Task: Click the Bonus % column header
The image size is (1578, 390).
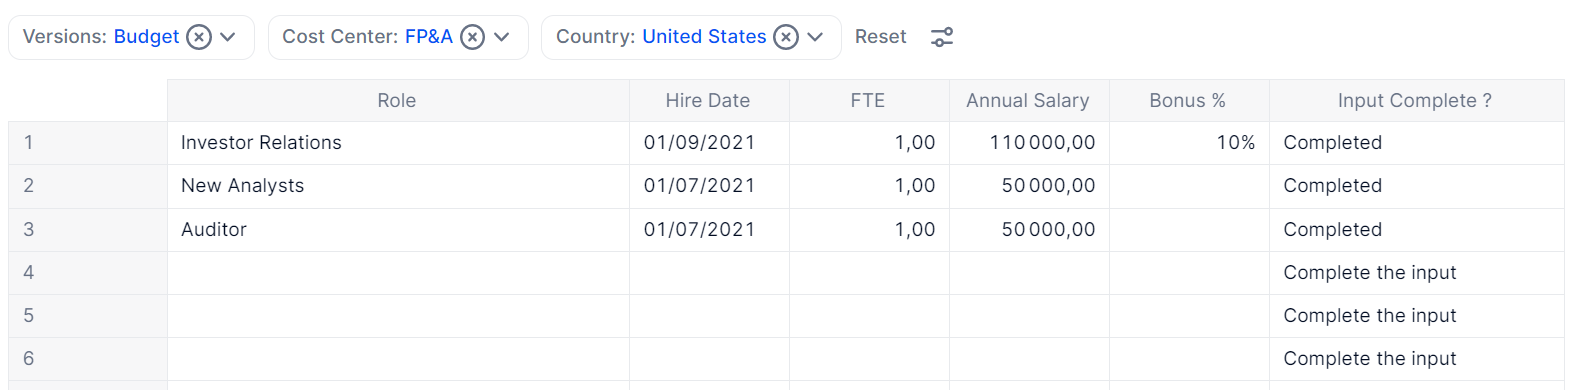Action: click(x=1189, y=101)
